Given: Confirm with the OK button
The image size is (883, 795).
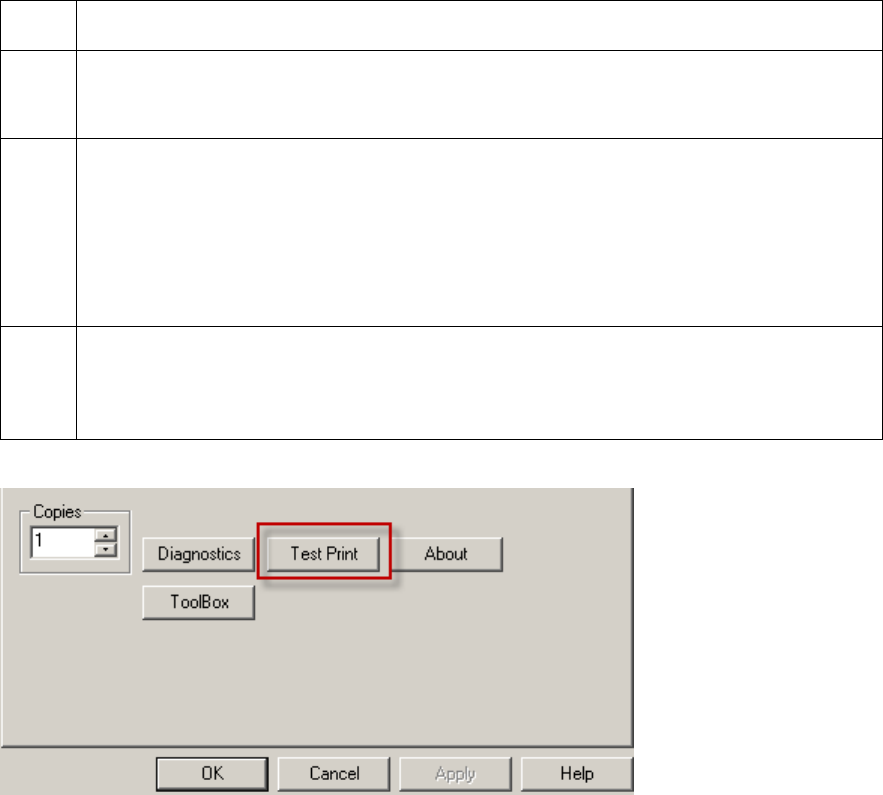Looking at the screenshot, I should click(x=212, y=774).
